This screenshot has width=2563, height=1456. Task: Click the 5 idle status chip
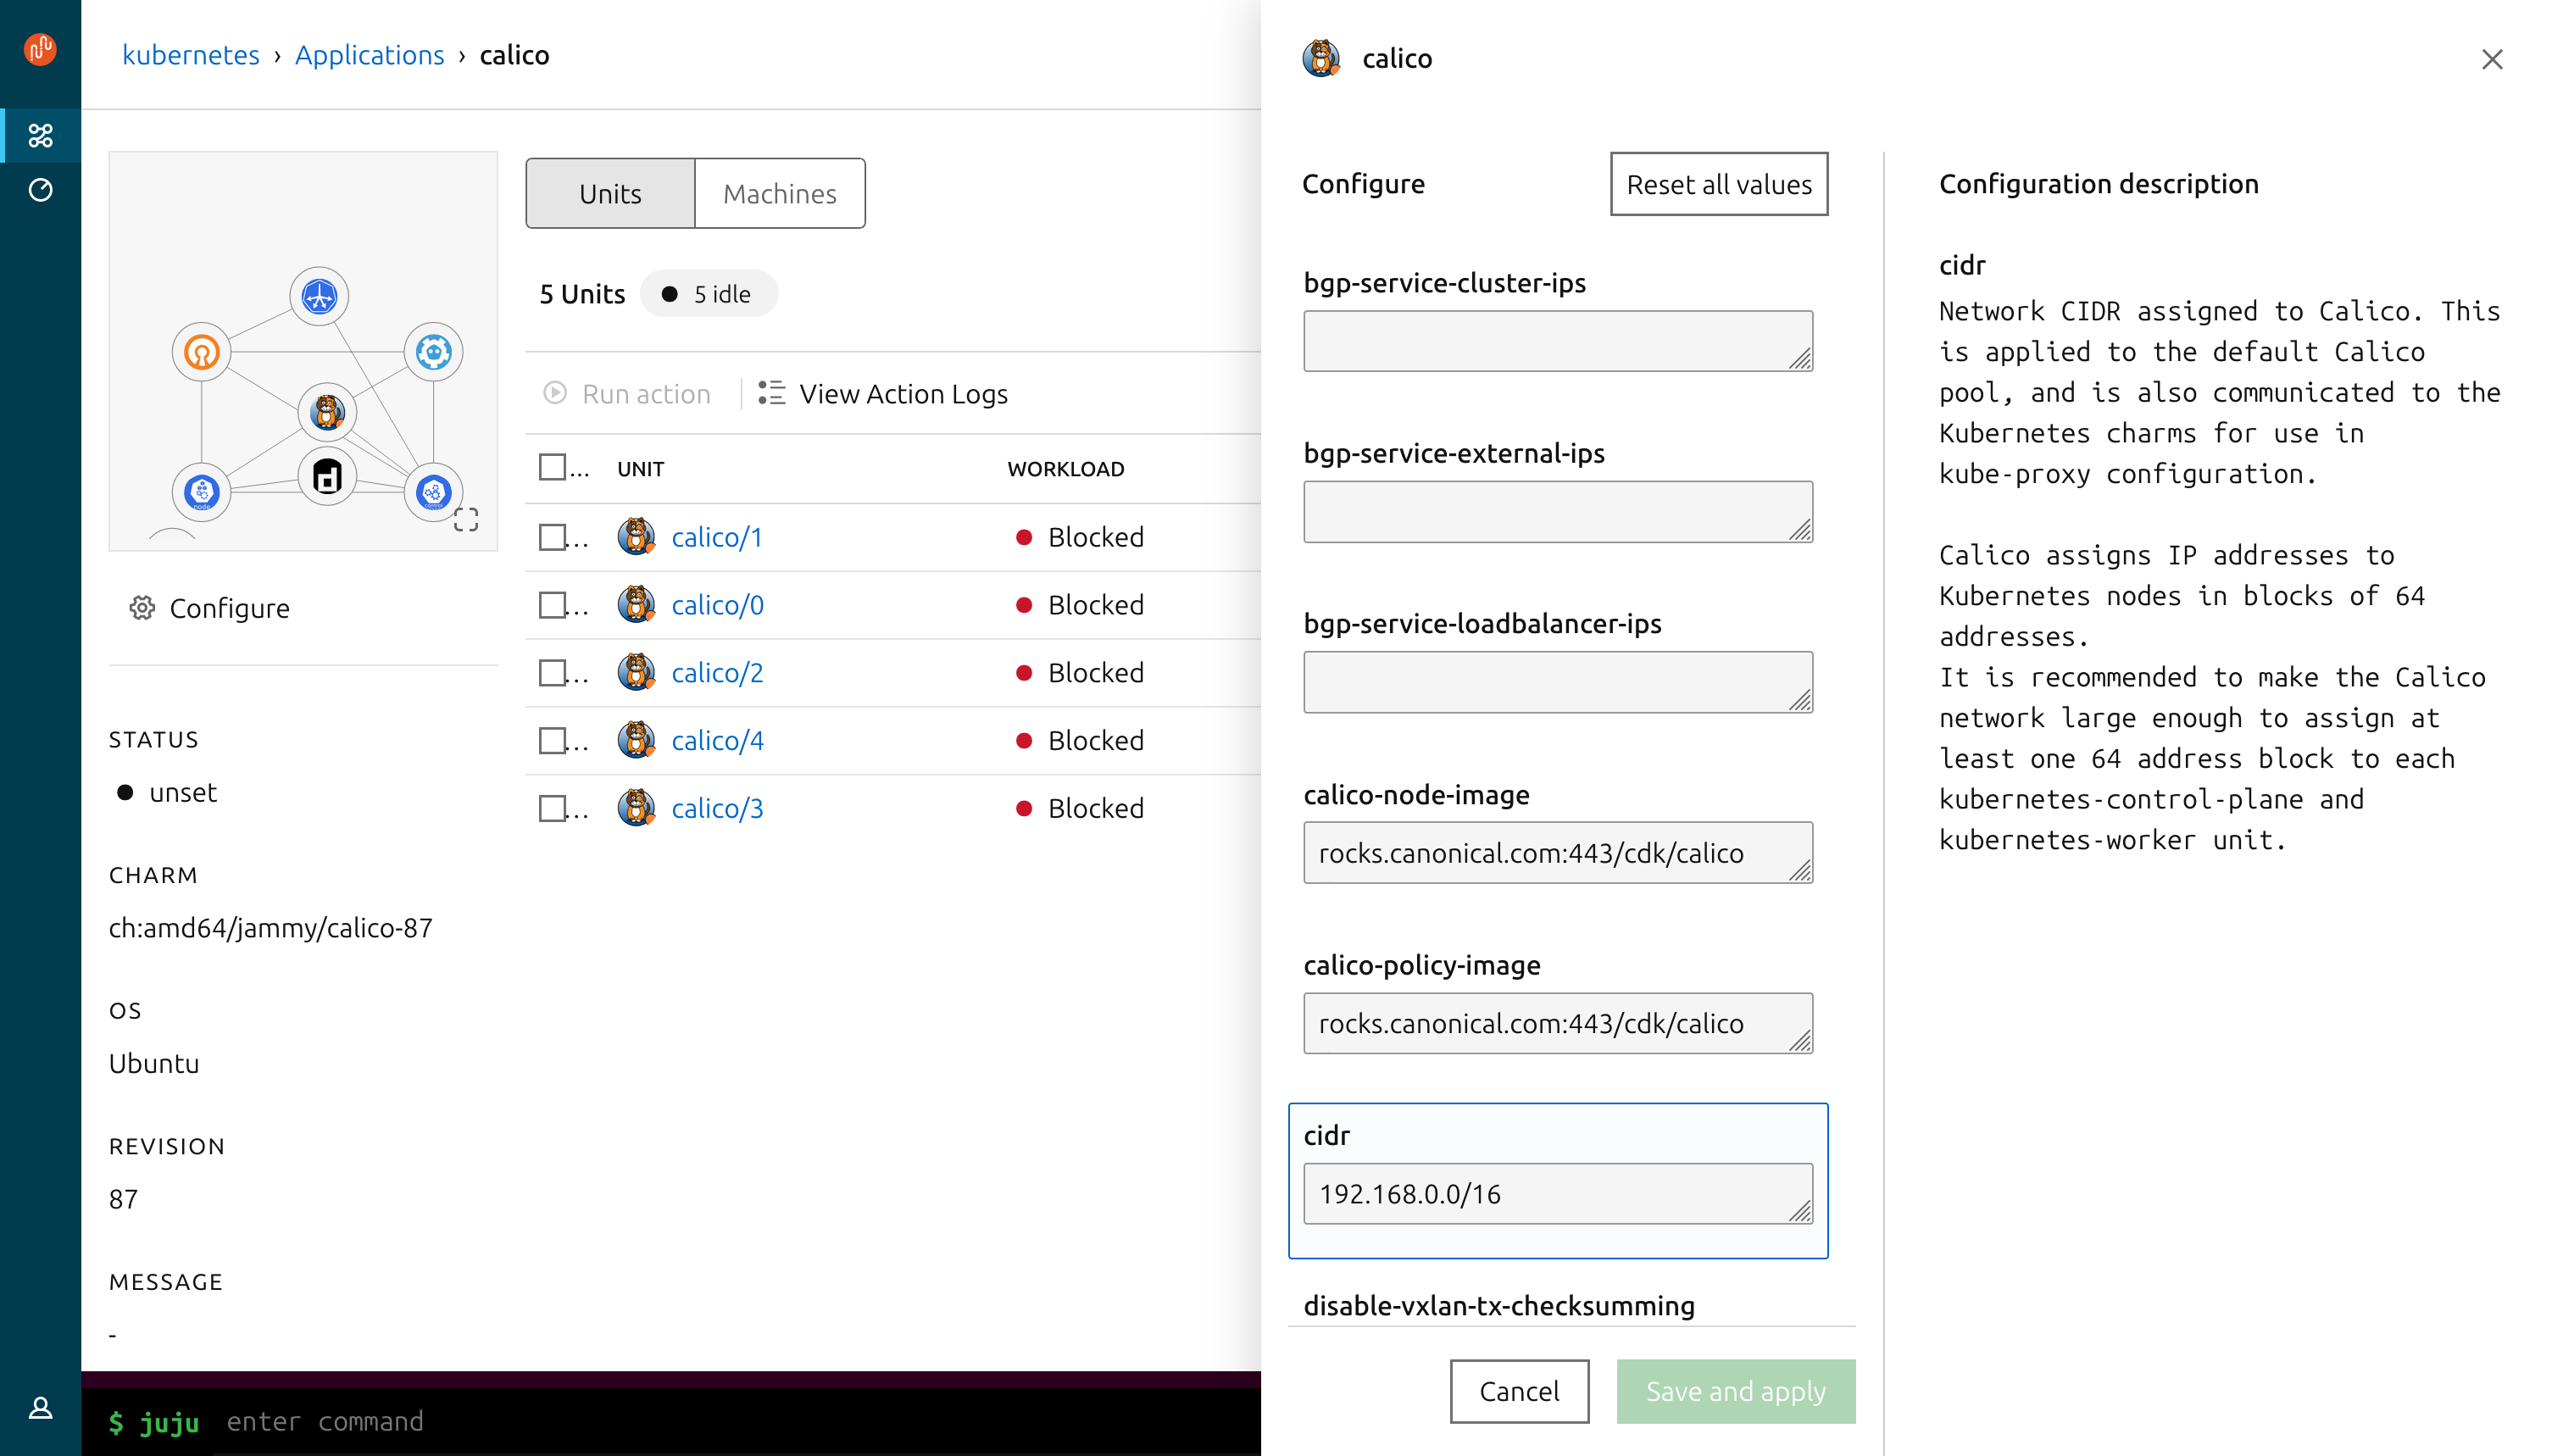(708, 294)
